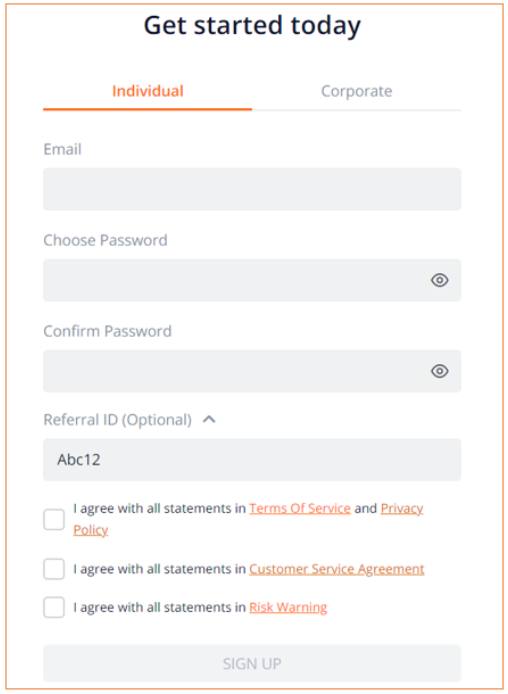Collapse the Referral ID section chevron
Screen dimensions: 508x694
(x=209, y=419)
